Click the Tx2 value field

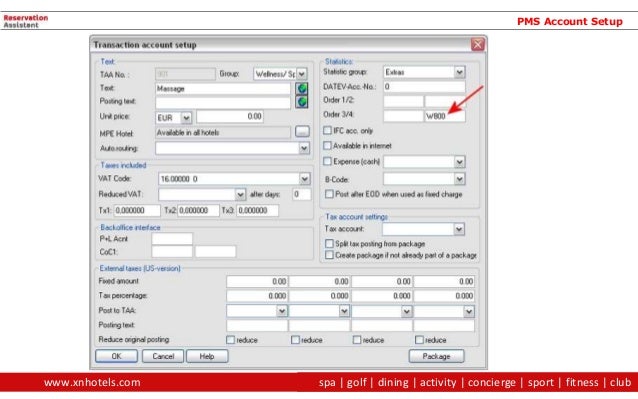[199, 211]
